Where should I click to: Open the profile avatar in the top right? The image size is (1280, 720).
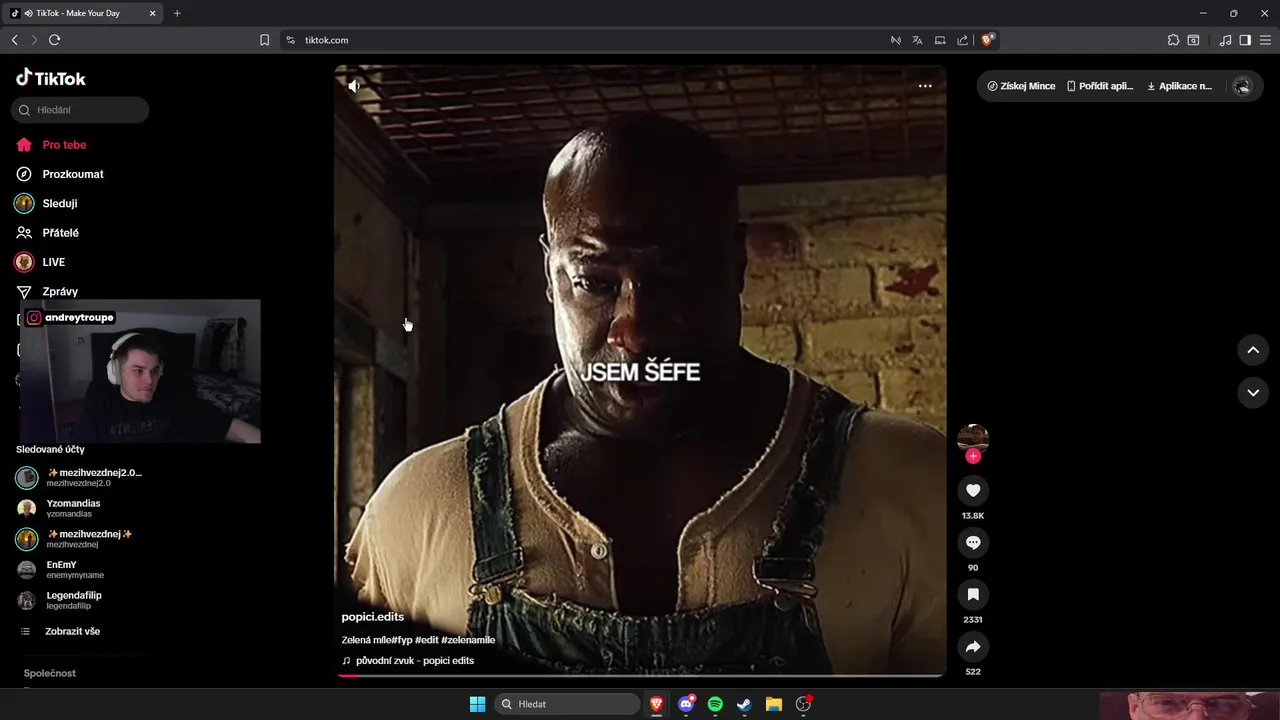click(1242, 86)
